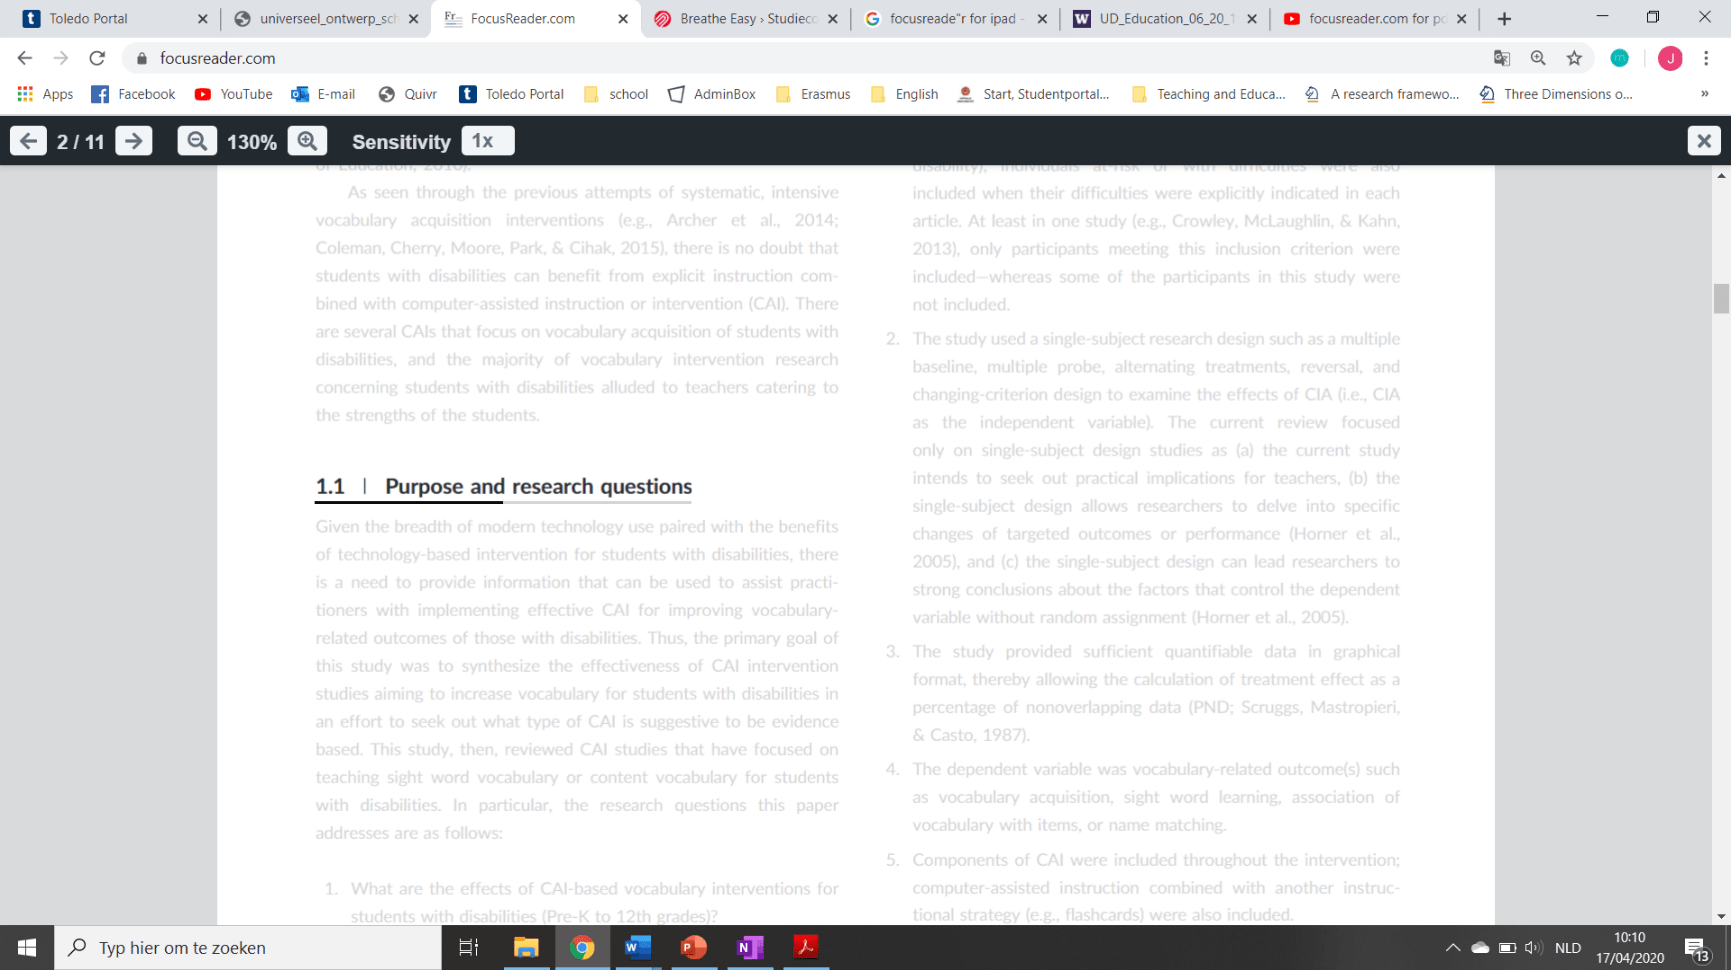Show hidden system tray icons

(1453, 948)
